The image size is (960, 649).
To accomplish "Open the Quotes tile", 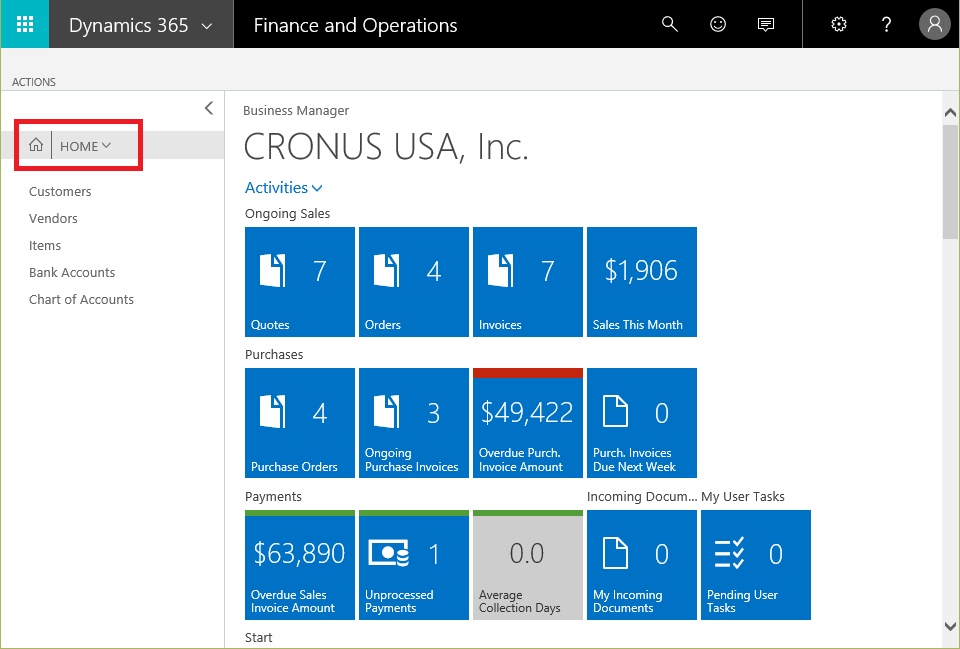I will [300, 282].
